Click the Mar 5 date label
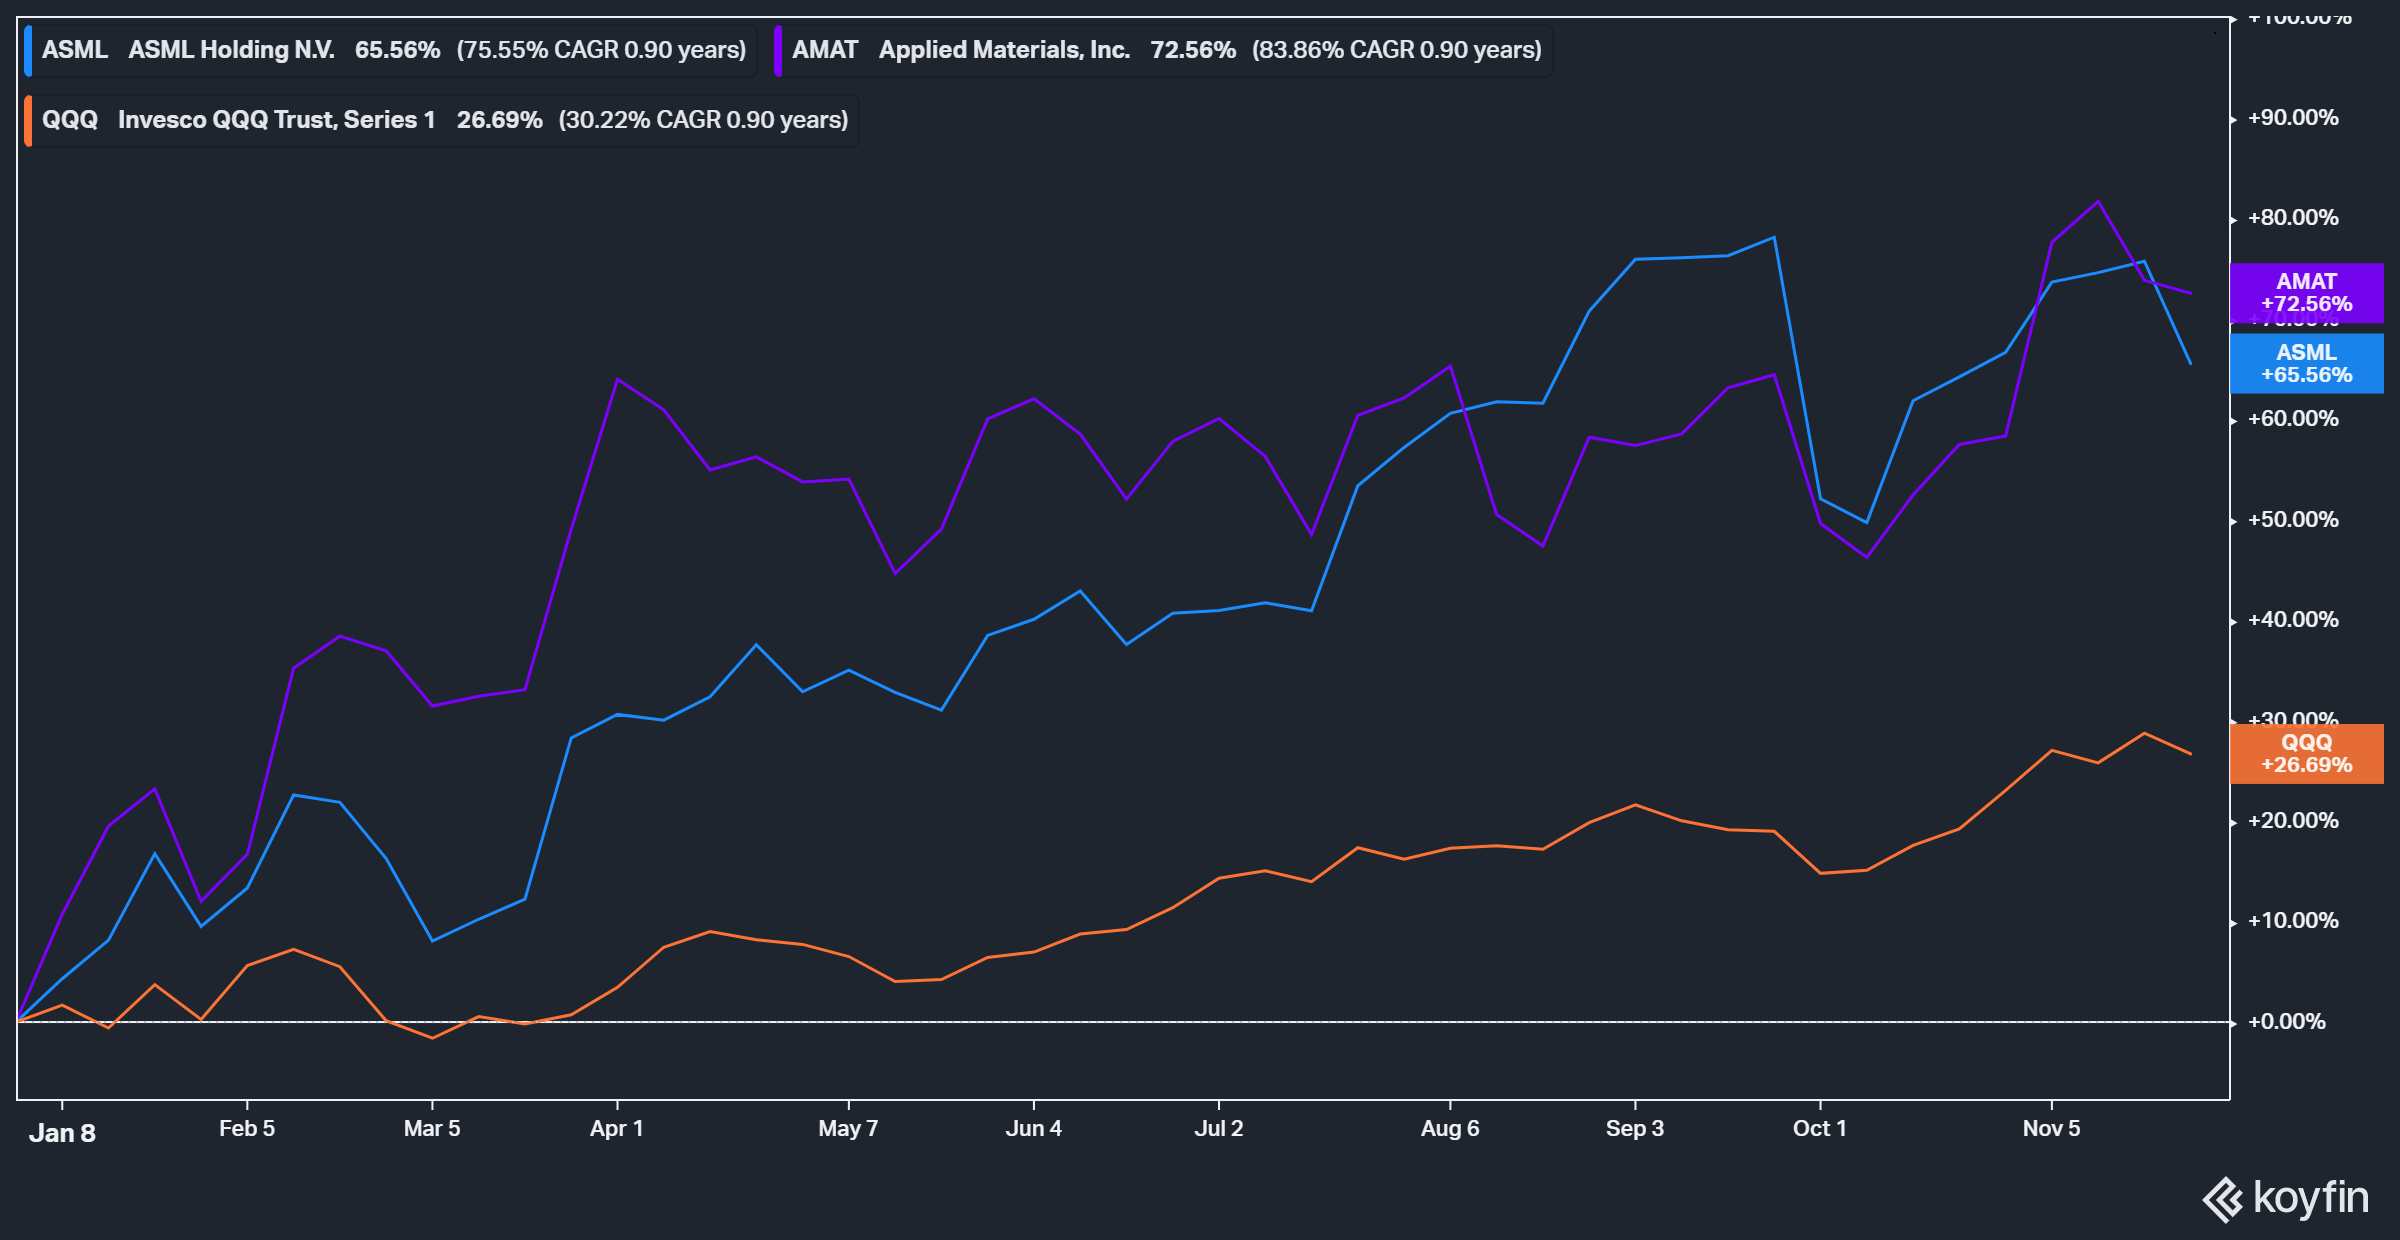The image size is (2400, 1240). [432, 1128]
